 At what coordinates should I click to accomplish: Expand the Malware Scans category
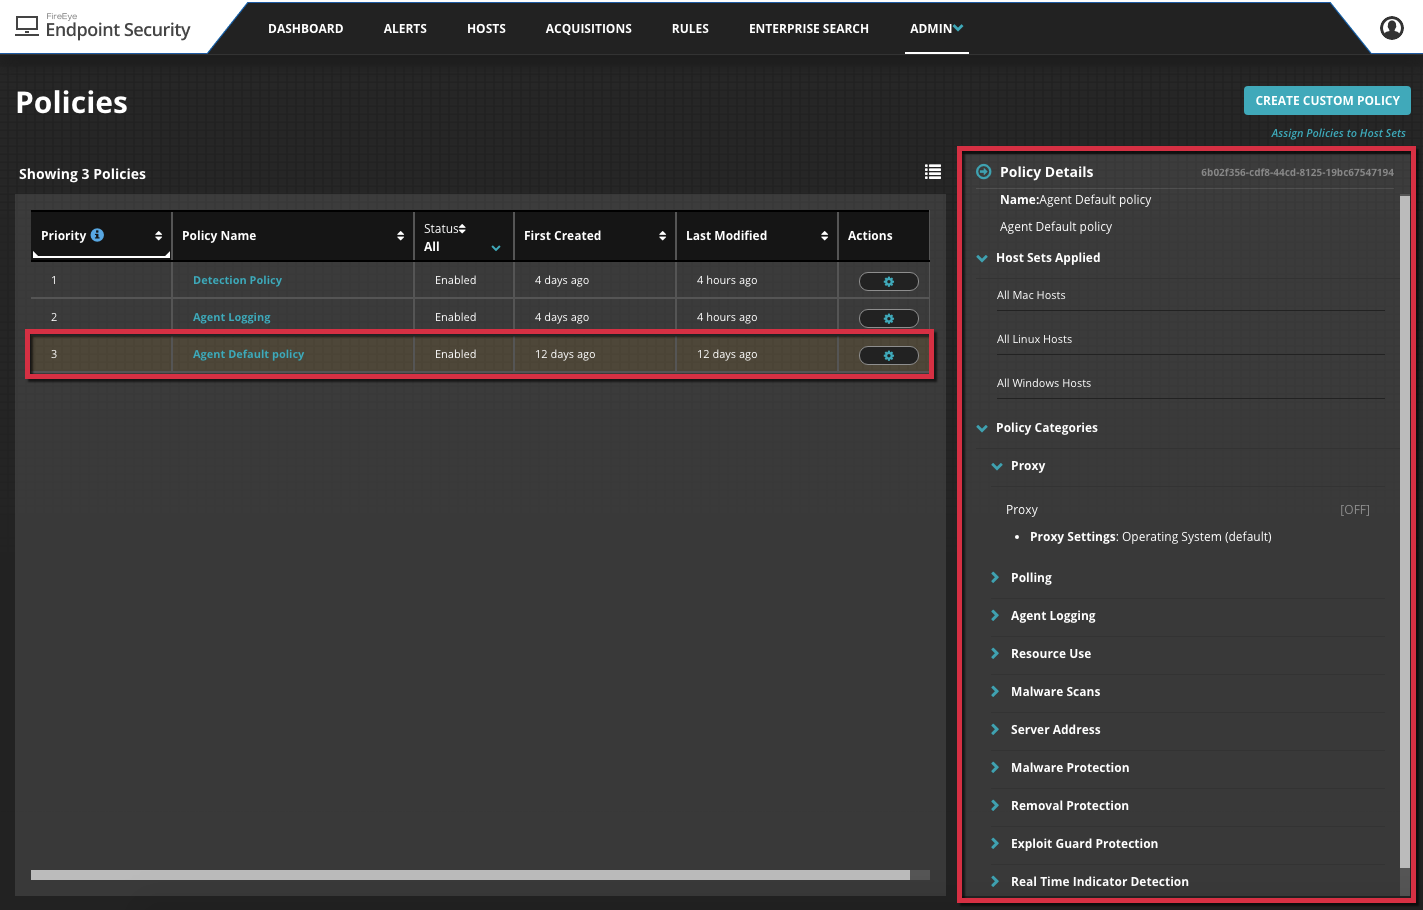point(995,691)
